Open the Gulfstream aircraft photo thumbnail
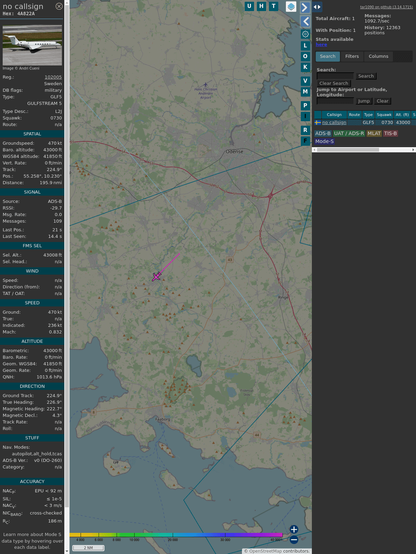The width and height of the screenshot is (416, 554). 32,45
